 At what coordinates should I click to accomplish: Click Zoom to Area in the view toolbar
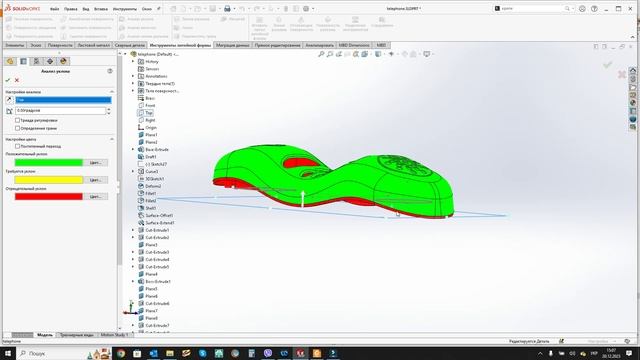pyautogui.click(x=330, y=54)
